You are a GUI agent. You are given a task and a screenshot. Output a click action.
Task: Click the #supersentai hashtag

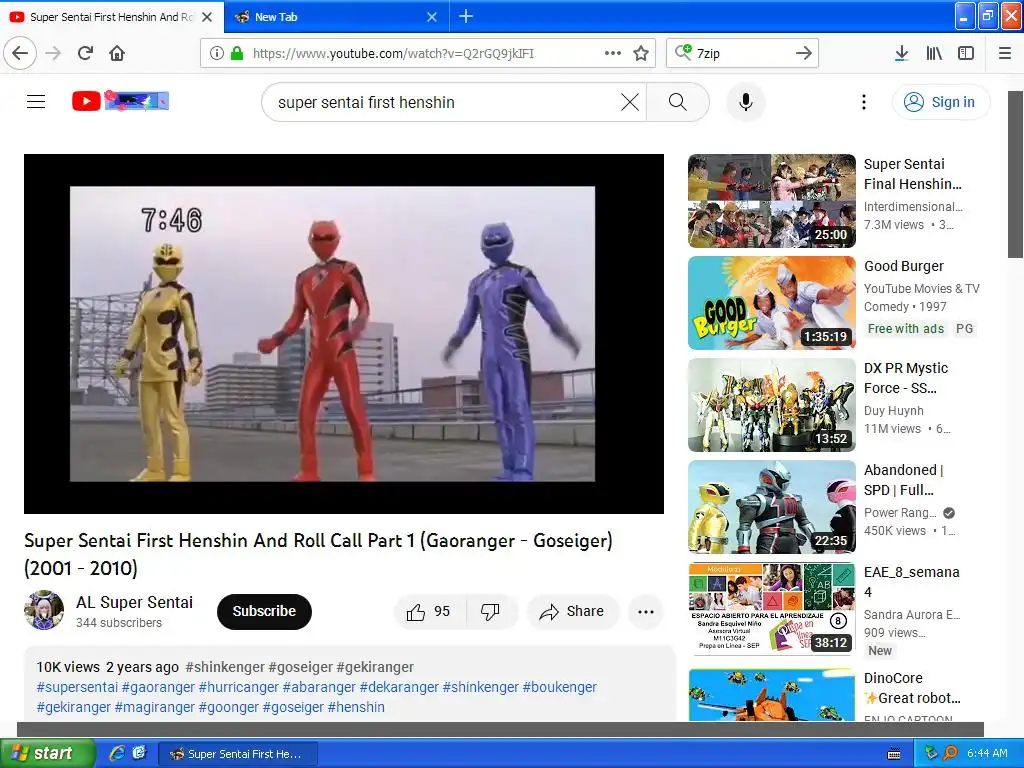click(x=77, y=687)
